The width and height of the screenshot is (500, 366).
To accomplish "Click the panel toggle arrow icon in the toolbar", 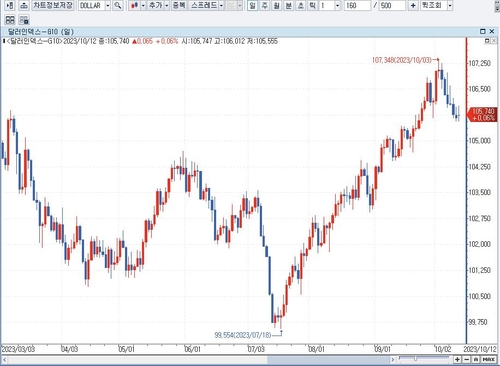I will pyautogui.click(x=10, y=5).
